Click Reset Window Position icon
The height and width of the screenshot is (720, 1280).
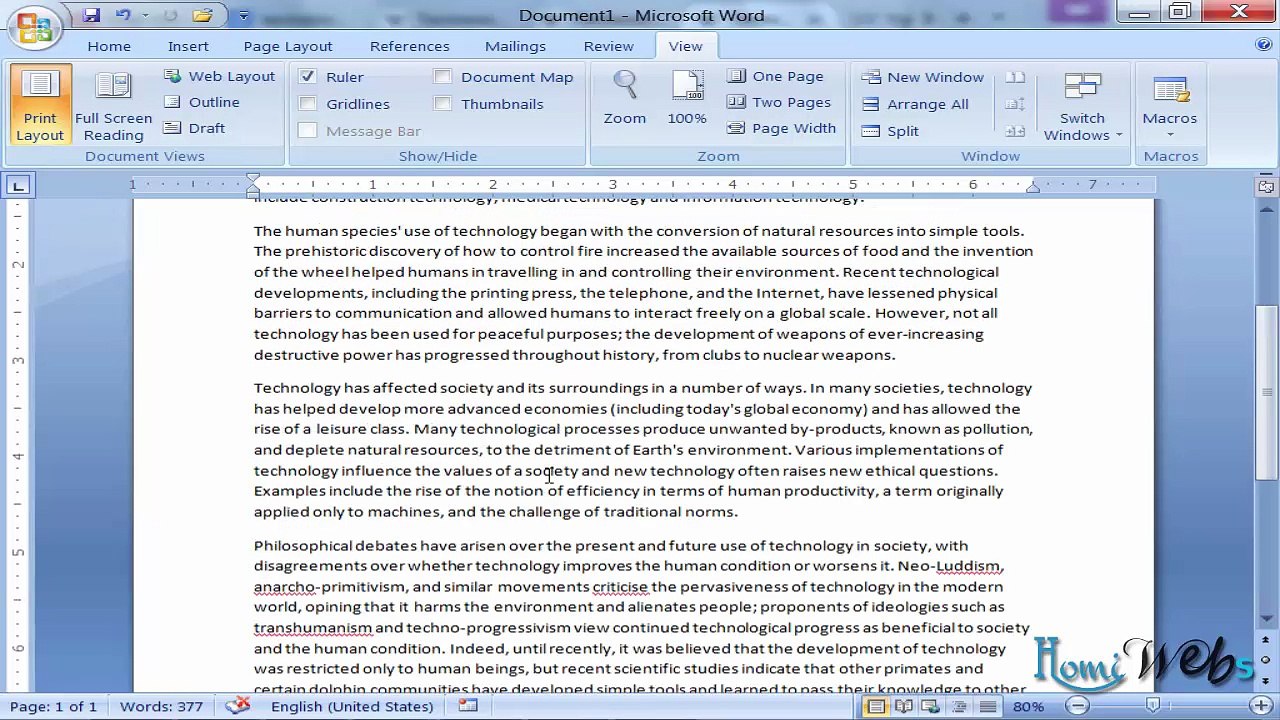click(x=1015, y=131)
